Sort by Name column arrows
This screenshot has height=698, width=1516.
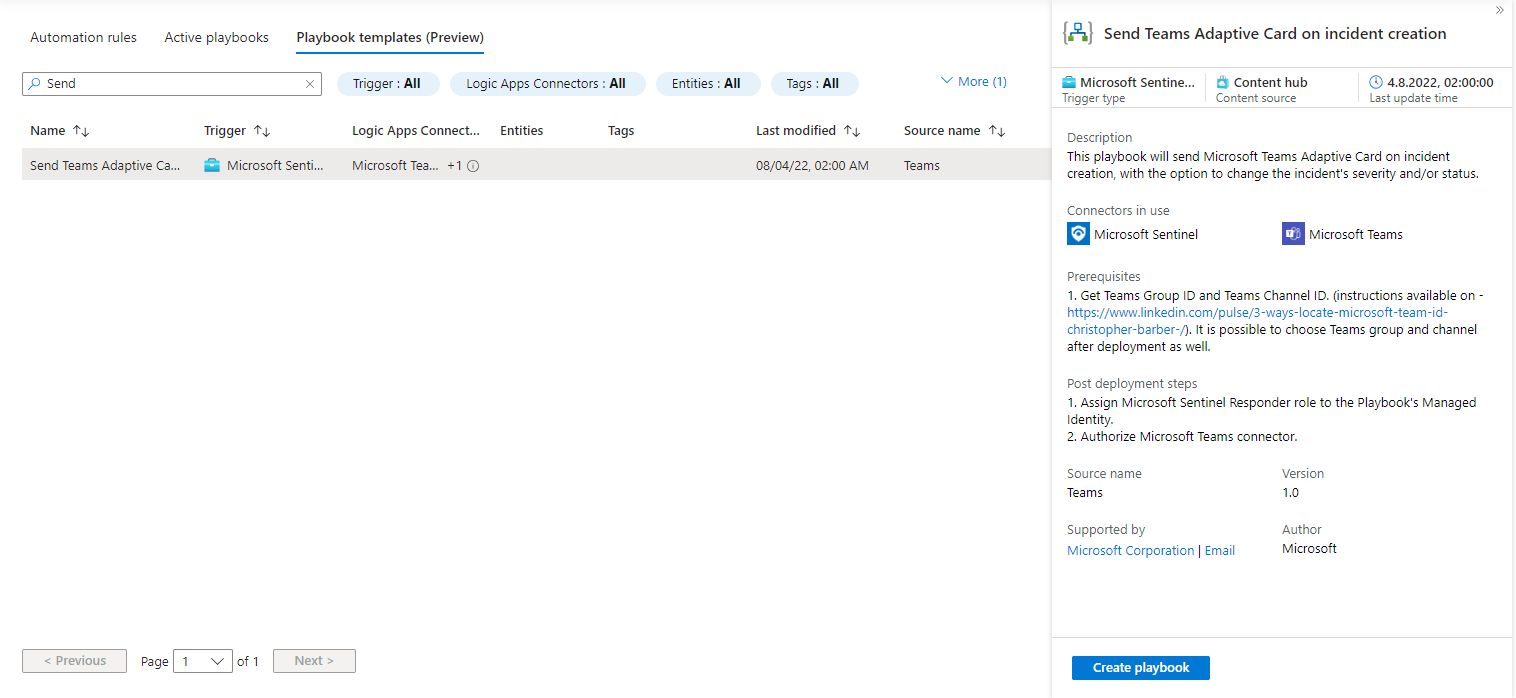click(82, 131)
